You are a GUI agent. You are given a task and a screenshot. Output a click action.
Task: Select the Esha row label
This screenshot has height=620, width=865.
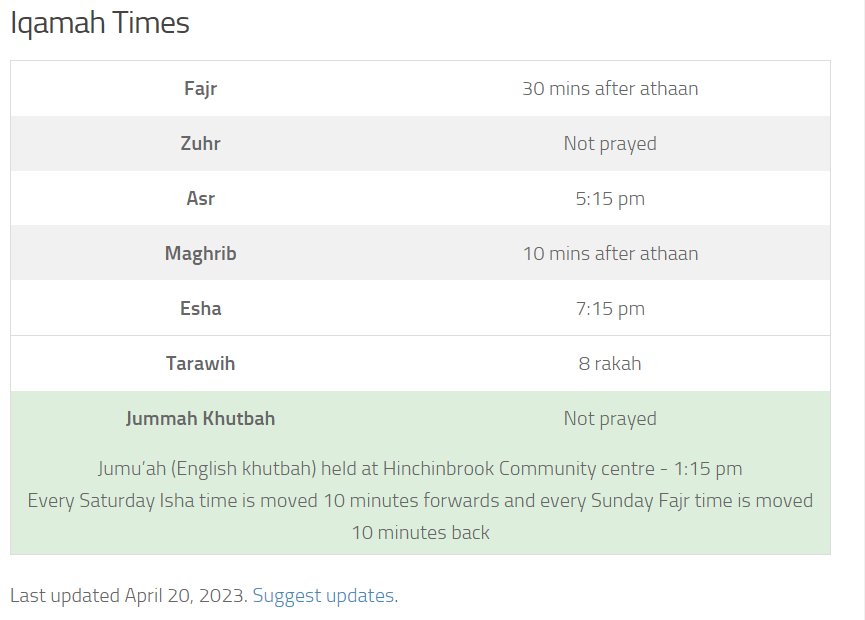(200, 308)
